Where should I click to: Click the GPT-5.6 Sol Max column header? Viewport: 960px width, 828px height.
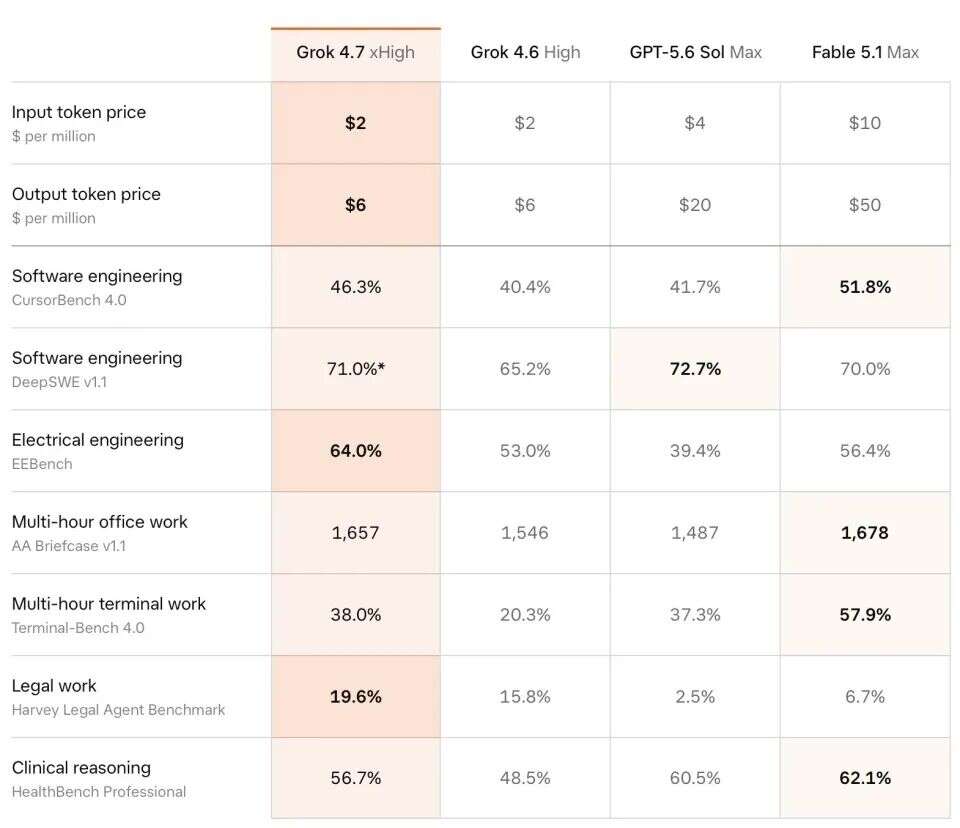coord(696,53)
